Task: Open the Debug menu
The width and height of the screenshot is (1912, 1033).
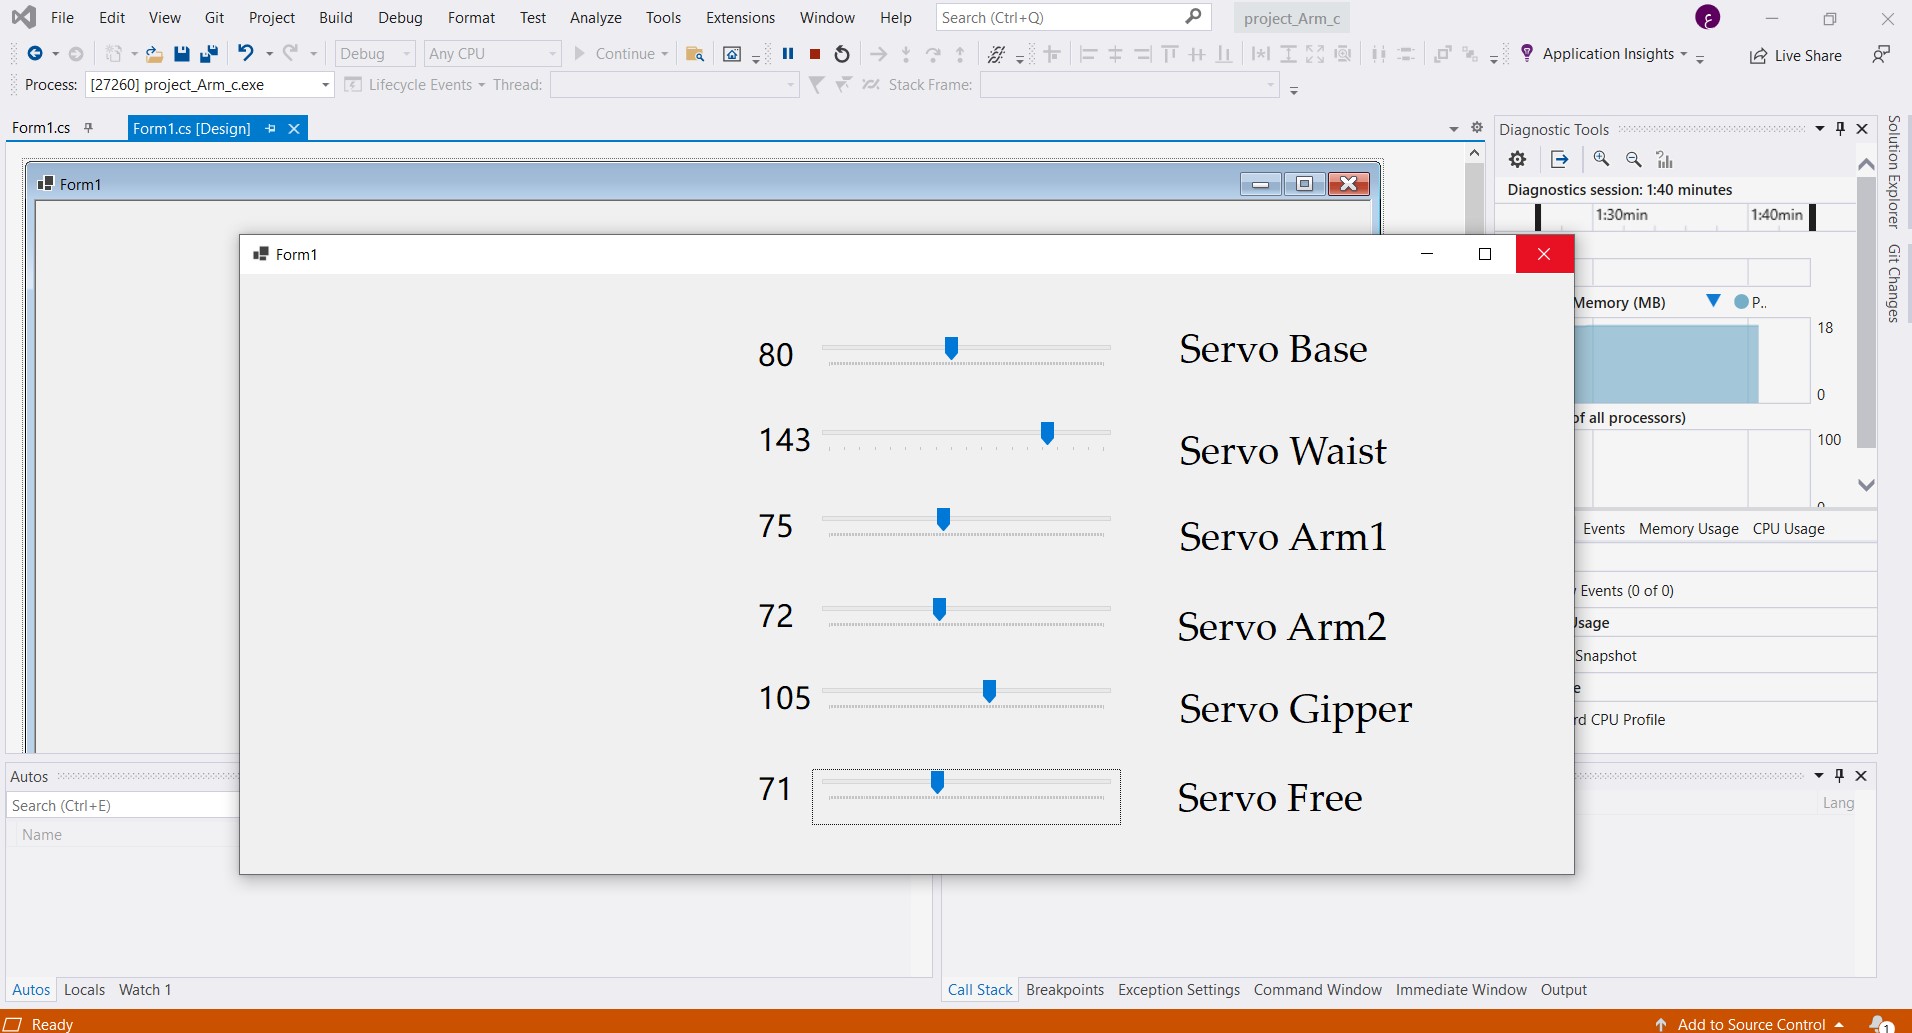Action: 400,18
